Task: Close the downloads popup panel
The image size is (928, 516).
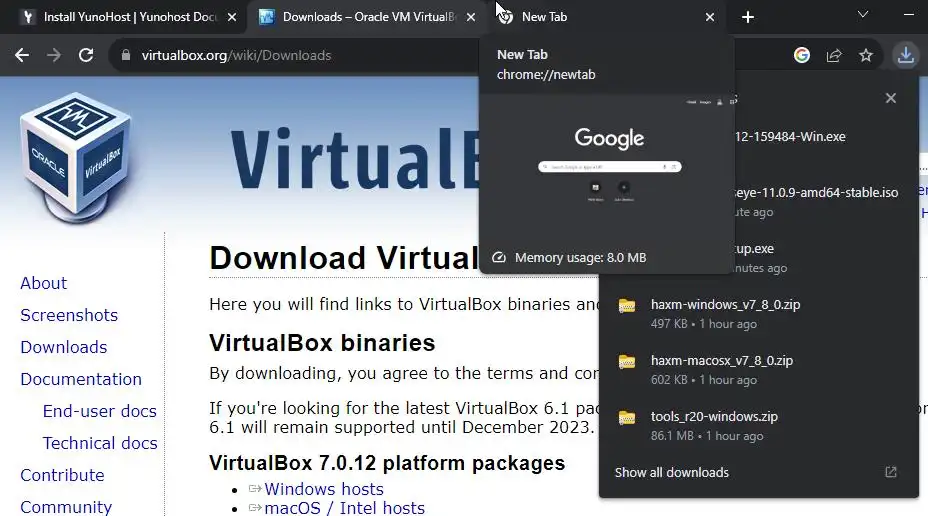Action: 891,98
